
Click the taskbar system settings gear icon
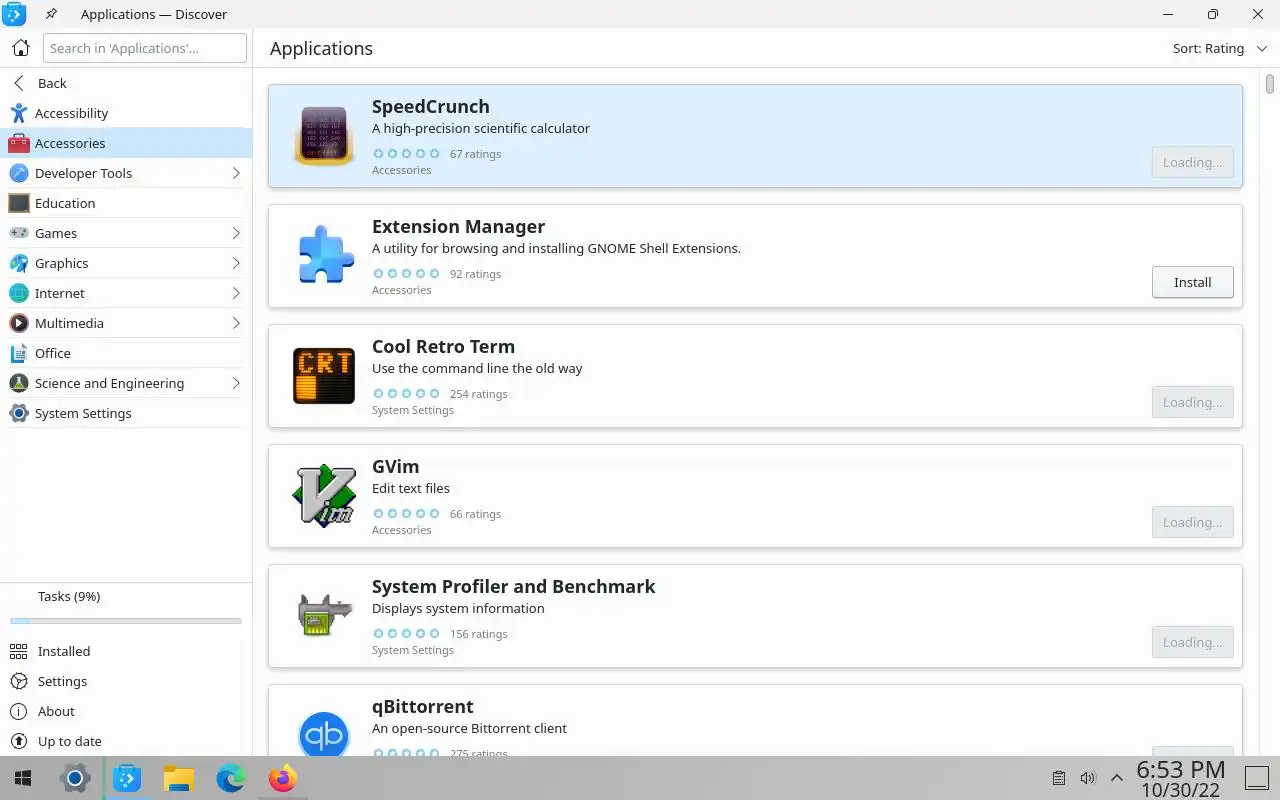click(x=75, y=778)
